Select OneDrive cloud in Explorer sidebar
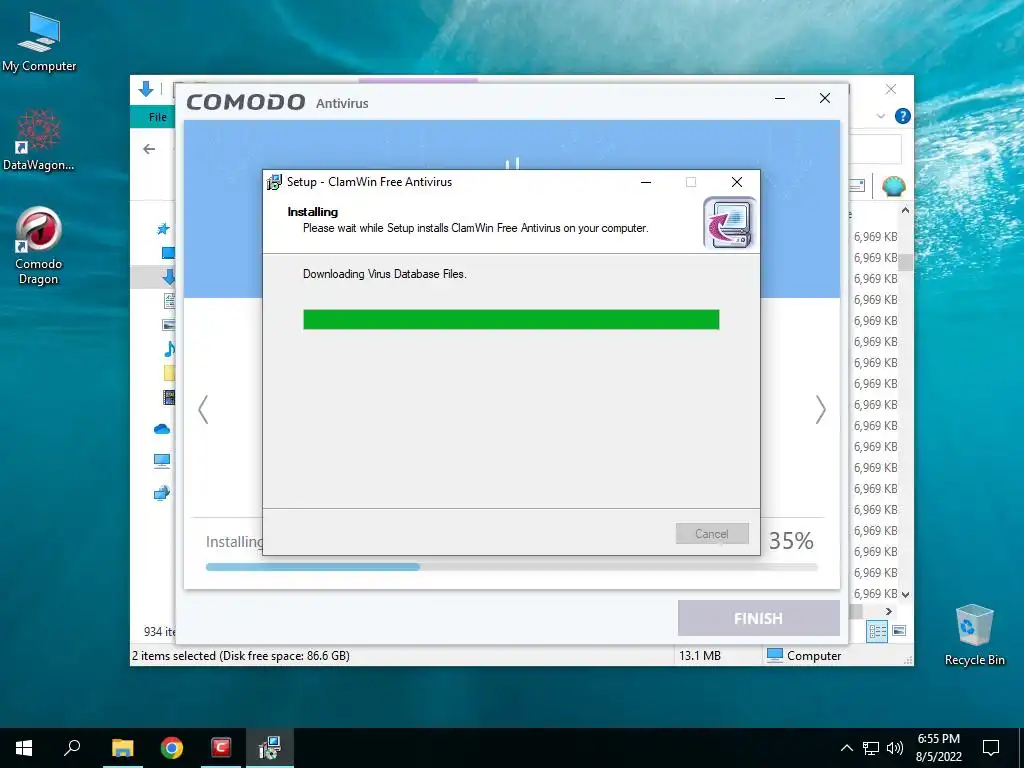The width and height of the screenshot is (1024, 768). point(162,429)
